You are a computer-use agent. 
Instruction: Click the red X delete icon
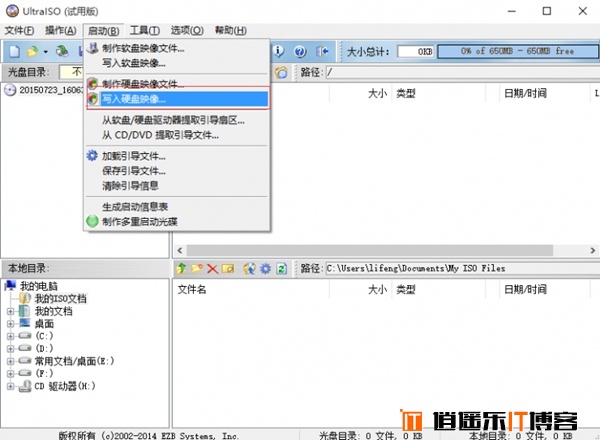(x=212, y=269)
